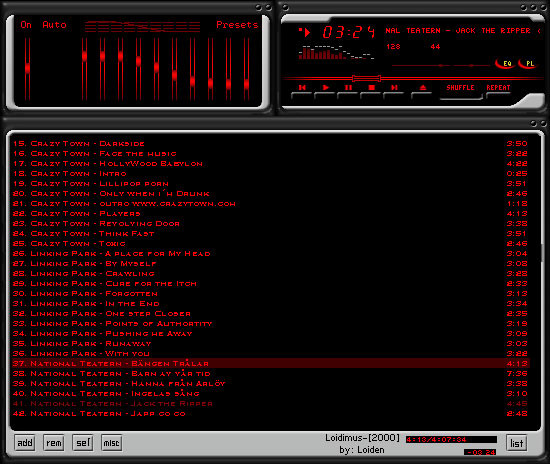Screen dimensions: 550x464
Task: Select Crazy Town - Only When I'm Drunk
Action: click(270, 194)
